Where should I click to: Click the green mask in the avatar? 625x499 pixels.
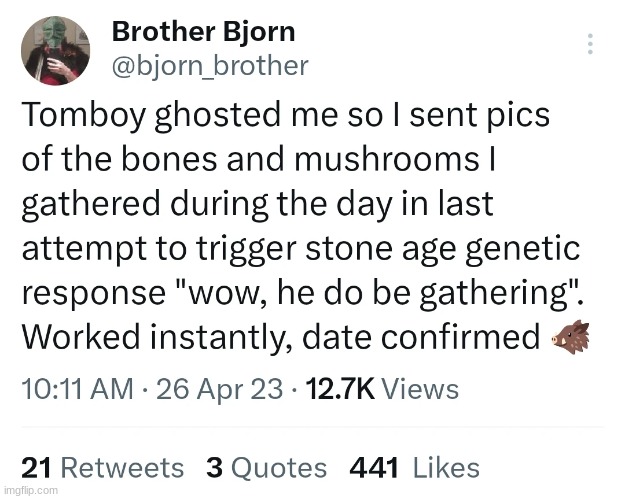pos(55,33)
